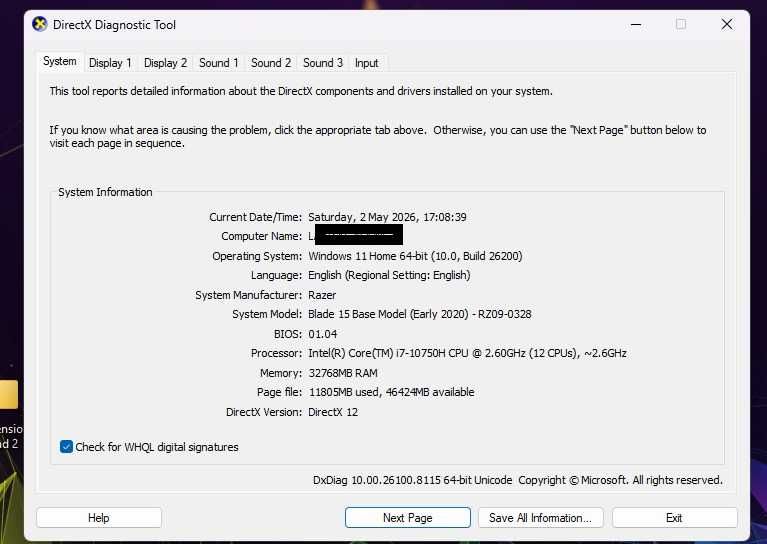
Task: Click the operating system value 'Windows 11 Home 64-bit'
Action: (368, 256)
